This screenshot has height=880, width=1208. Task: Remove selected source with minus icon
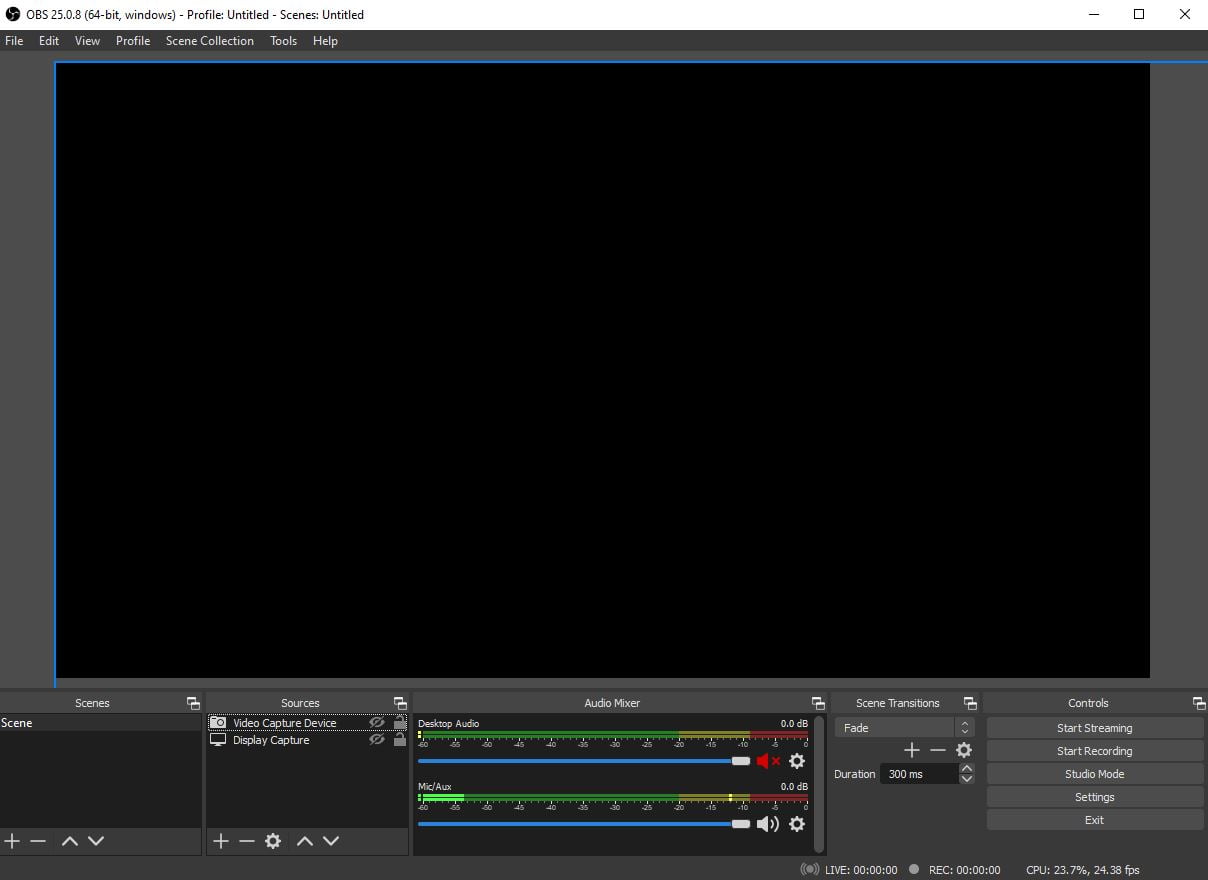(247, 841)
